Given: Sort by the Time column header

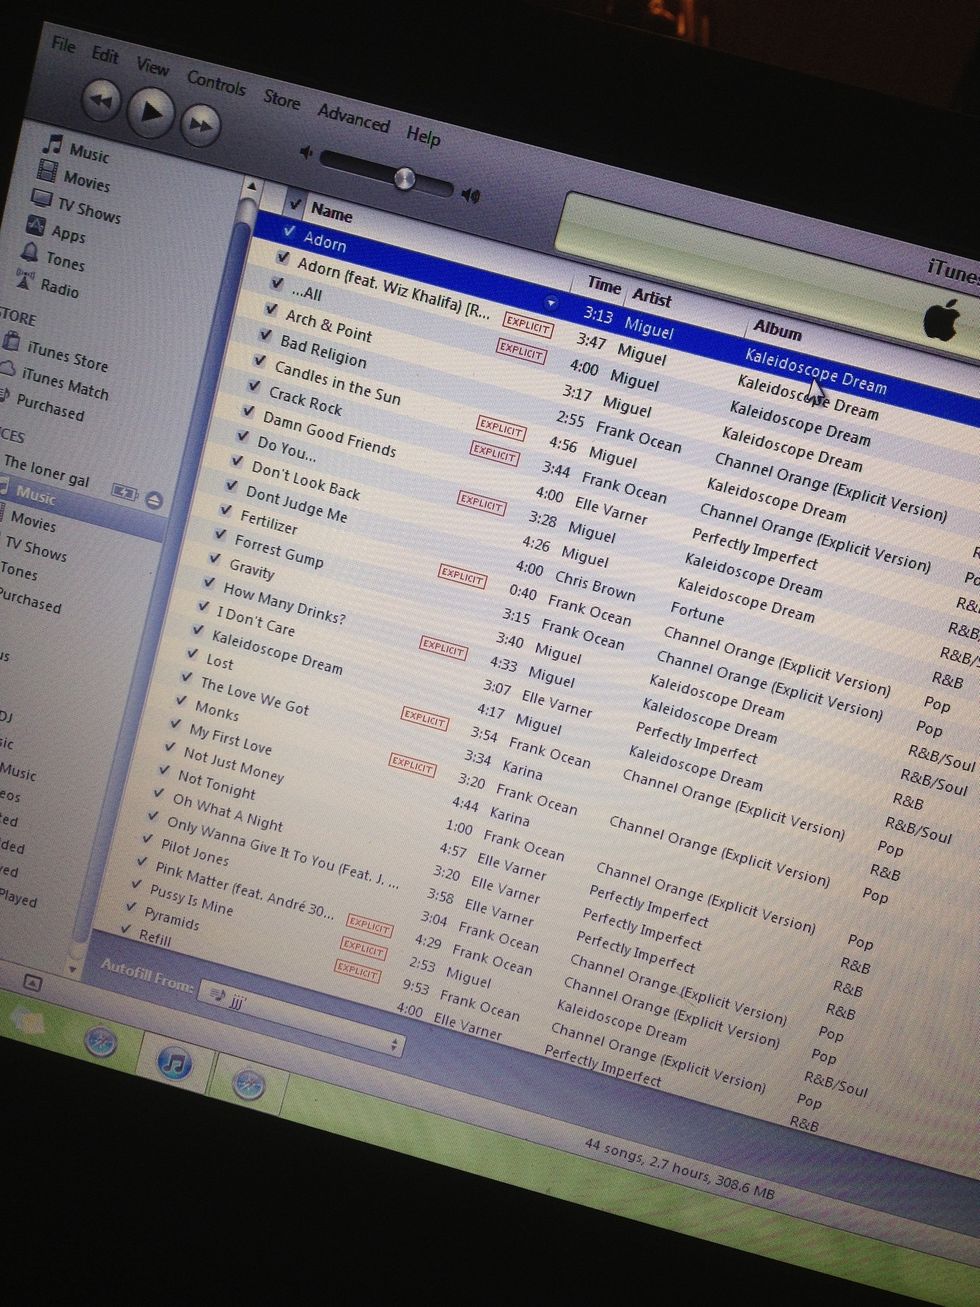Looking at the screenshot, I should (605, 285).
